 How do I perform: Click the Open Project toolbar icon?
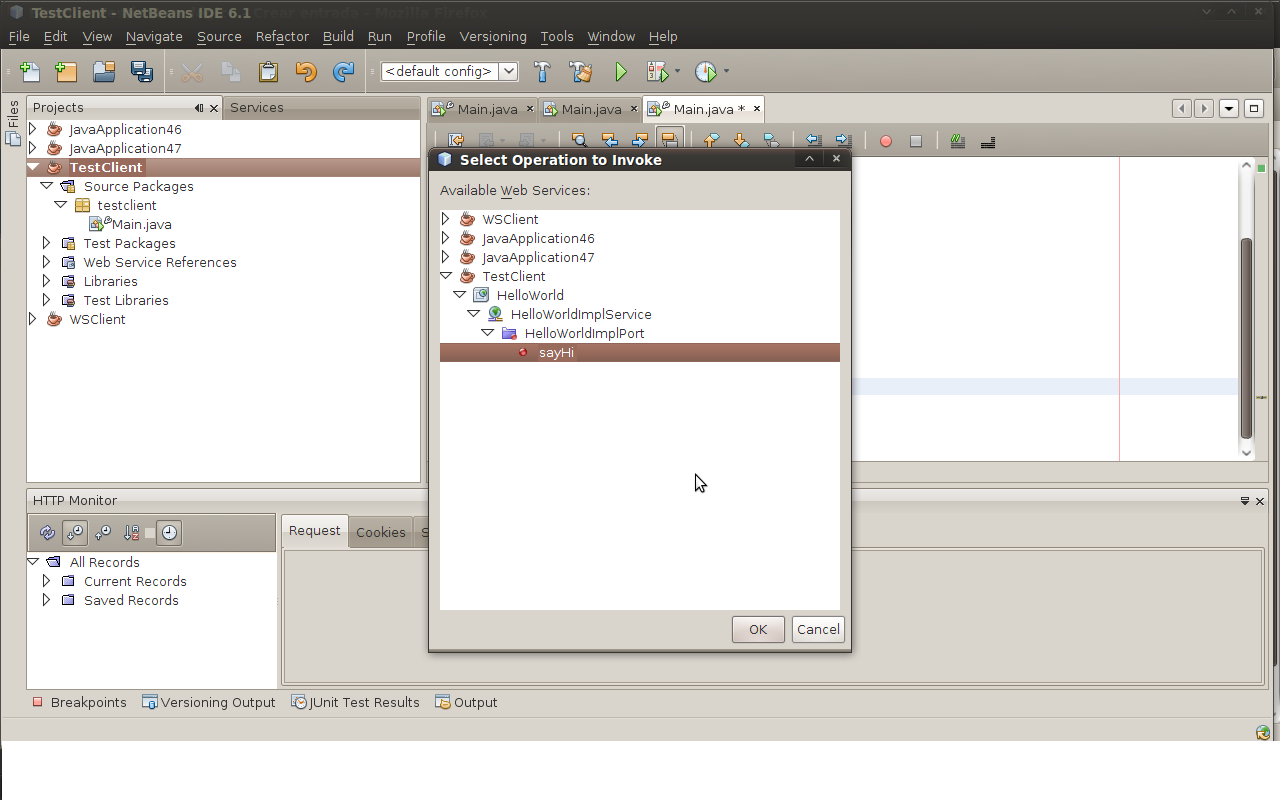coord(104,72)
